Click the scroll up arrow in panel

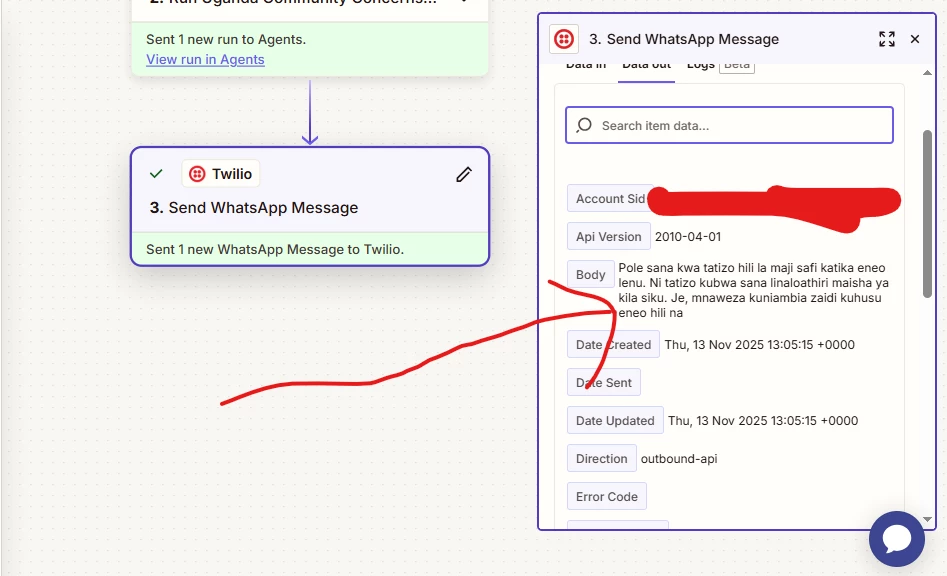coord(928,73)
